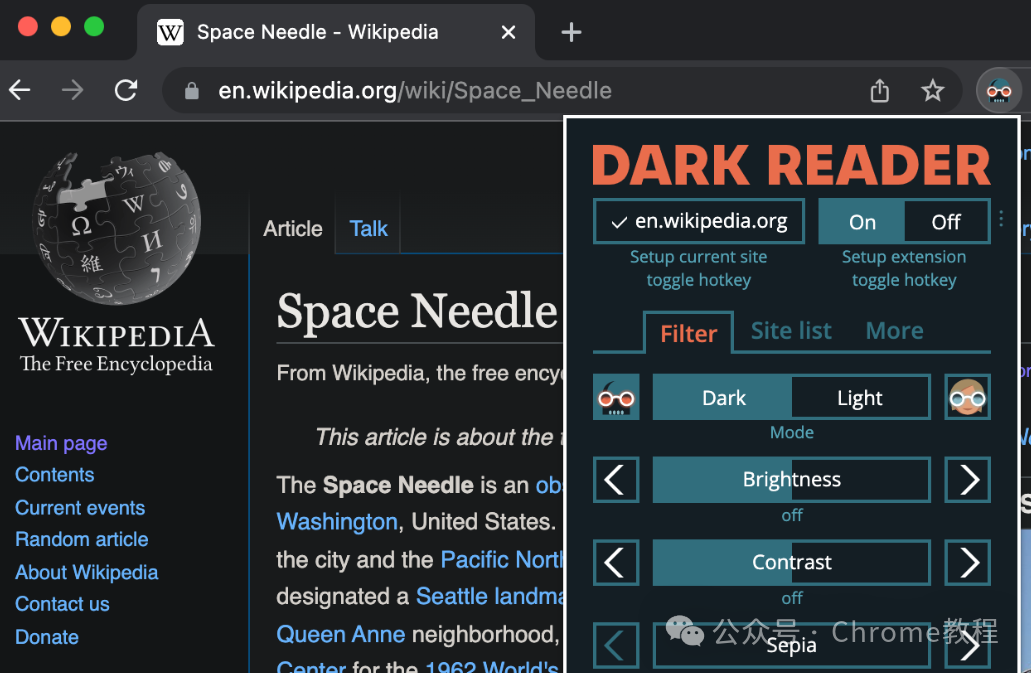Viewport: 1031px width, 673px height.
Task: Switch to the Wikipedia Talk tab
Action: point(368,228)
